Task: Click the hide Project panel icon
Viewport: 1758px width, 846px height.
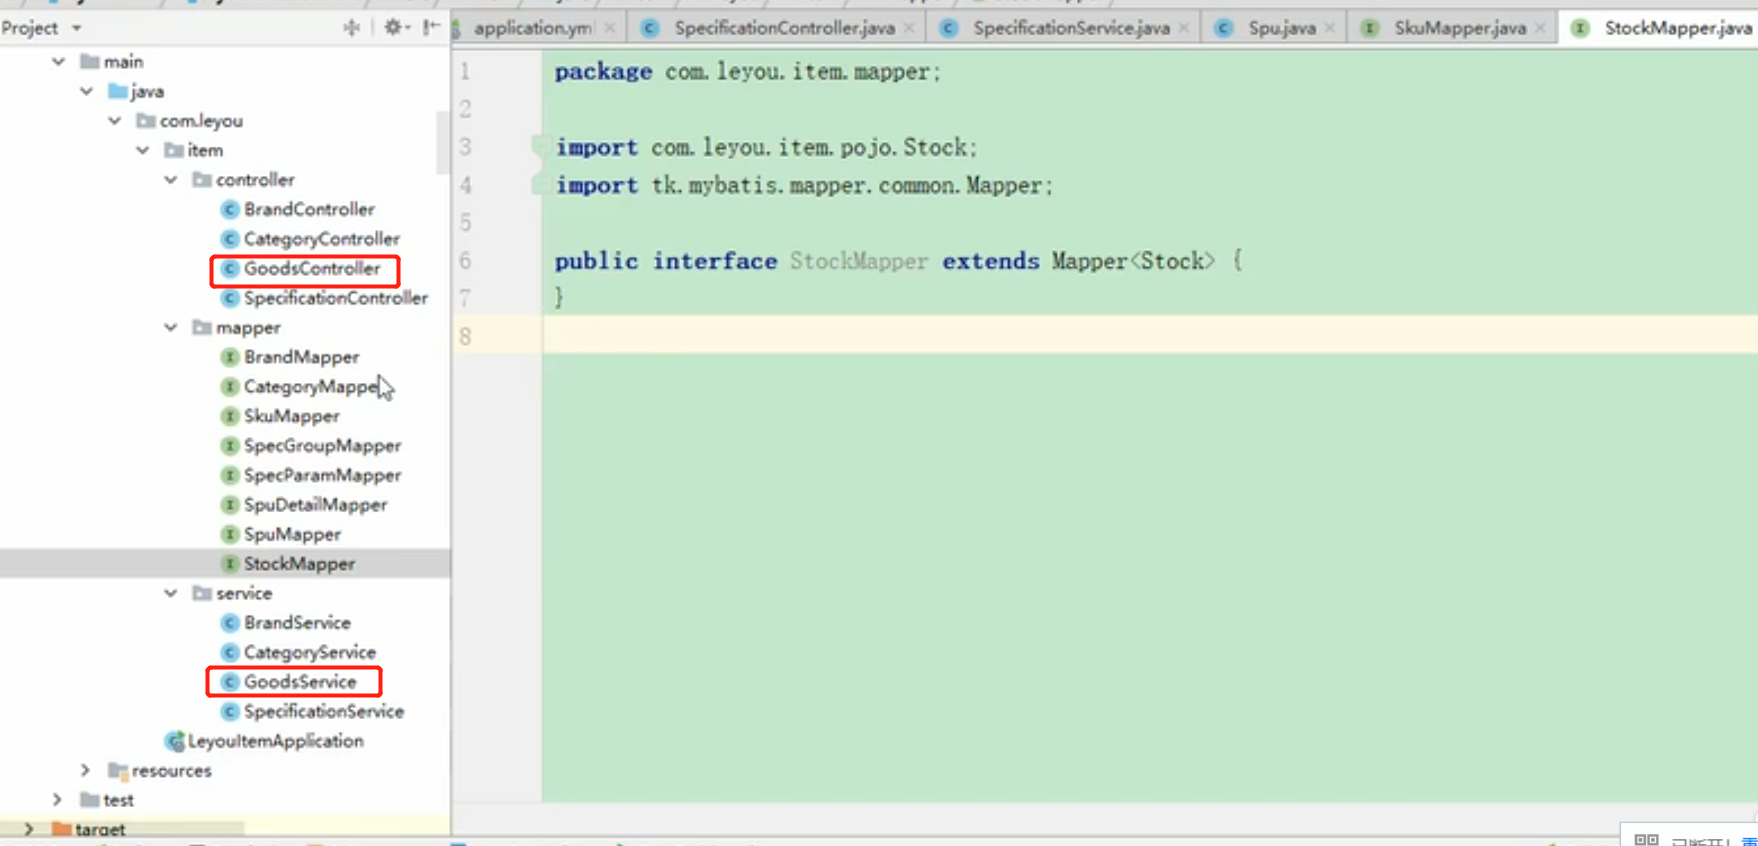Action: click(431, 28)
